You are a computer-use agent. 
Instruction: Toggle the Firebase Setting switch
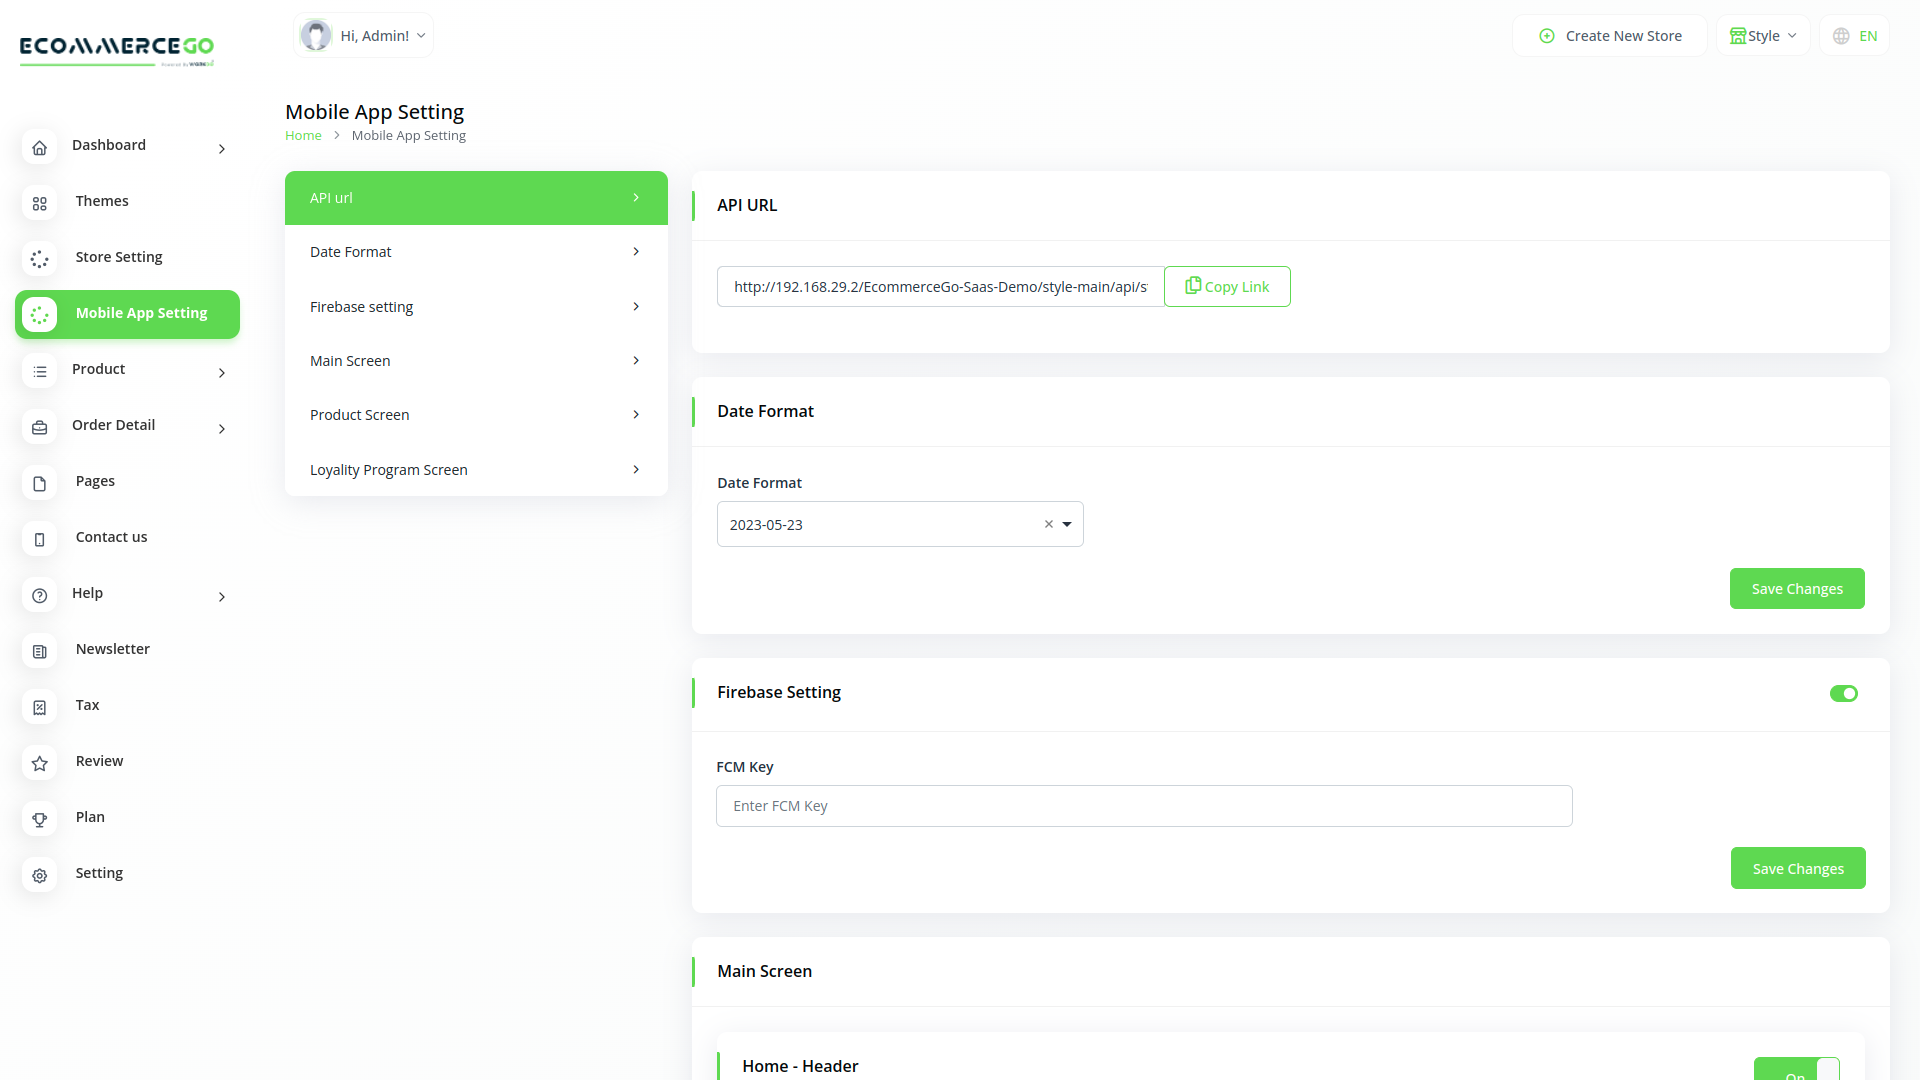pos(1843,693)
